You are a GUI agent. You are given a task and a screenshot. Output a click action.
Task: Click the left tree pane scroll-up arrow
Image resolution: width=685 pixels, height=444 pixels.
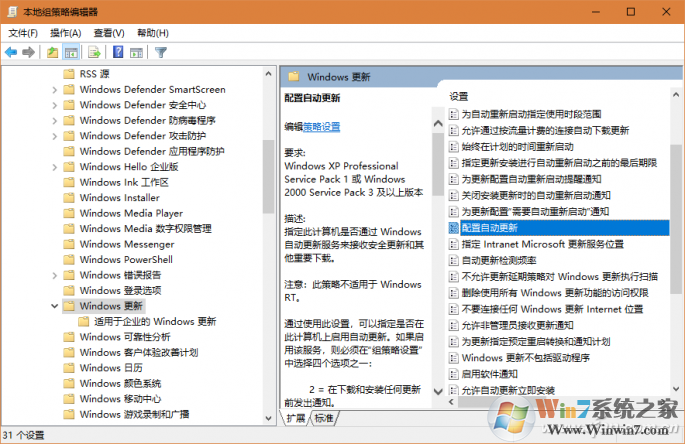coord(268,74)
